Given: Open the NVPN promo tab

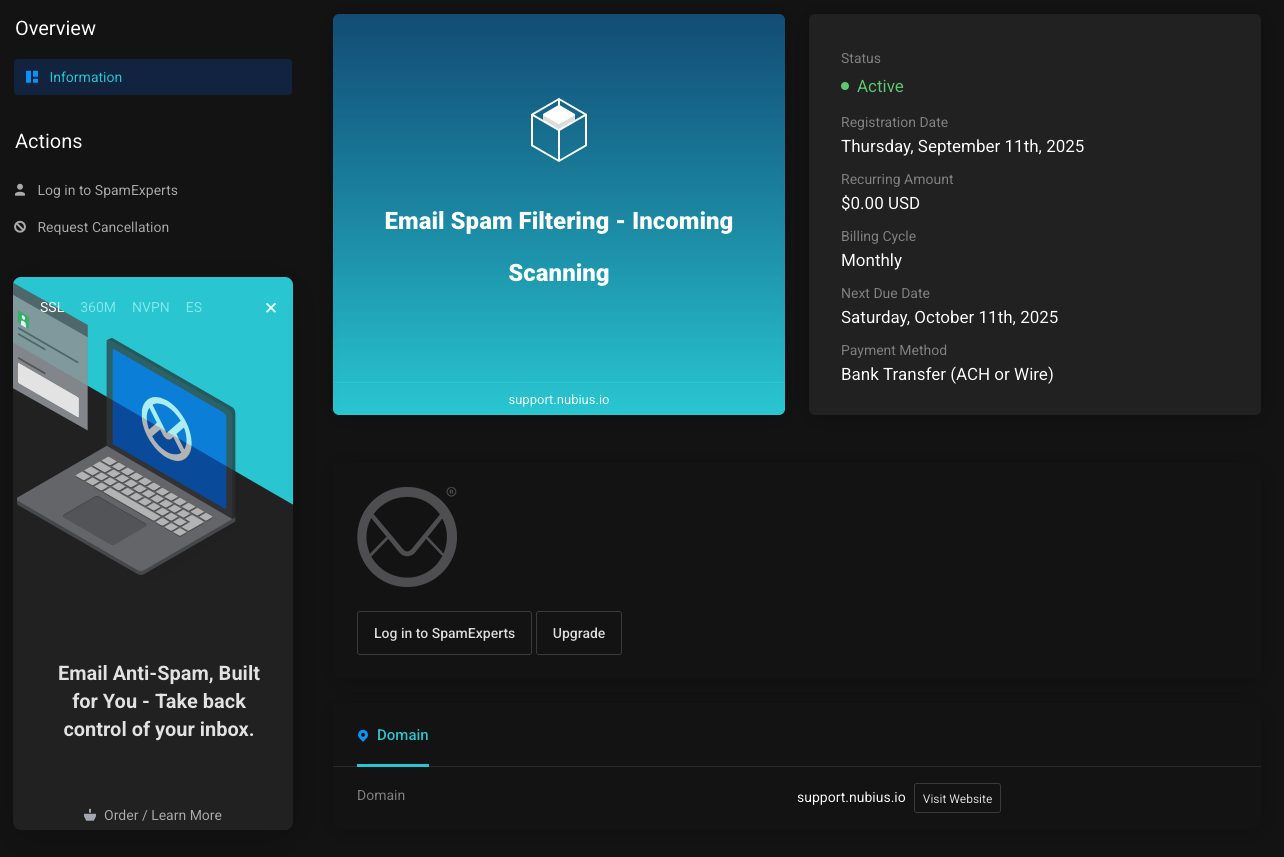Looking at the screenshot, I should pos(151,307).
